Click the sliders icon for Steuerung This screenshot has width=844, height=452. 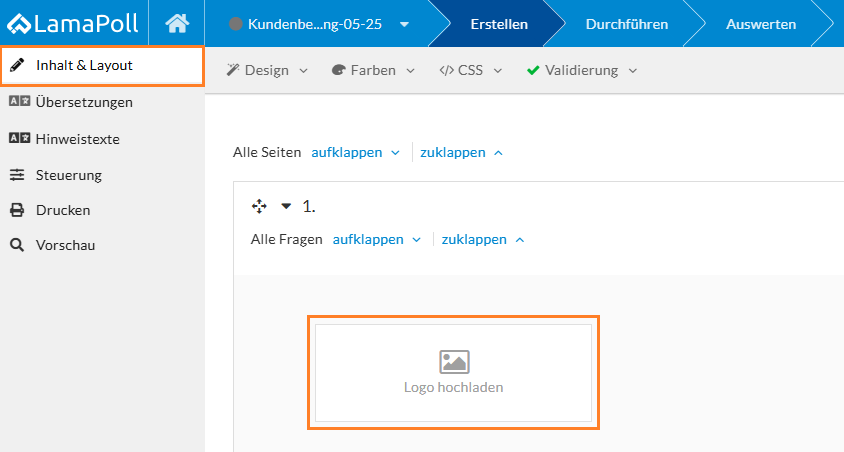point(17,175)
